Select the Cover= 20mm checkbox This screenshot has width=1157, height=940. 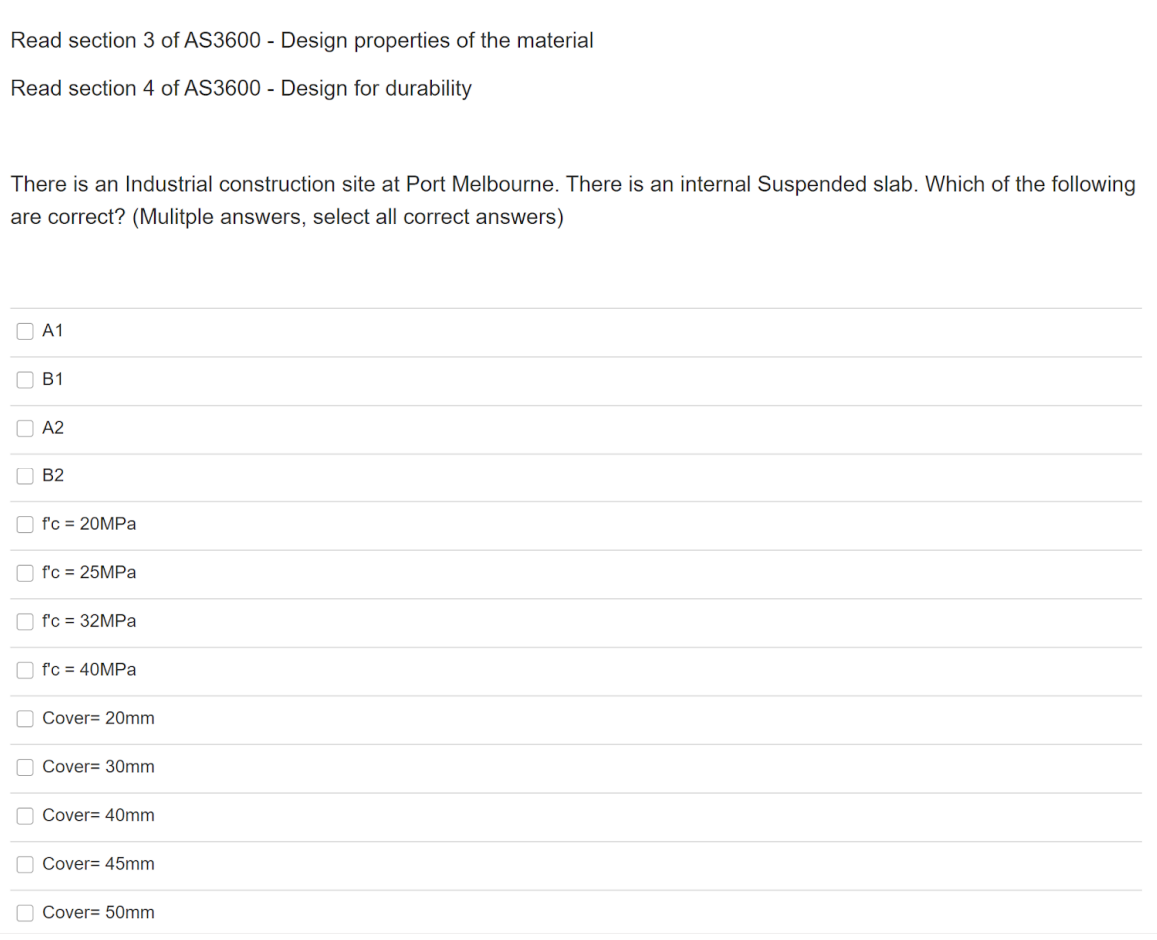25,718
